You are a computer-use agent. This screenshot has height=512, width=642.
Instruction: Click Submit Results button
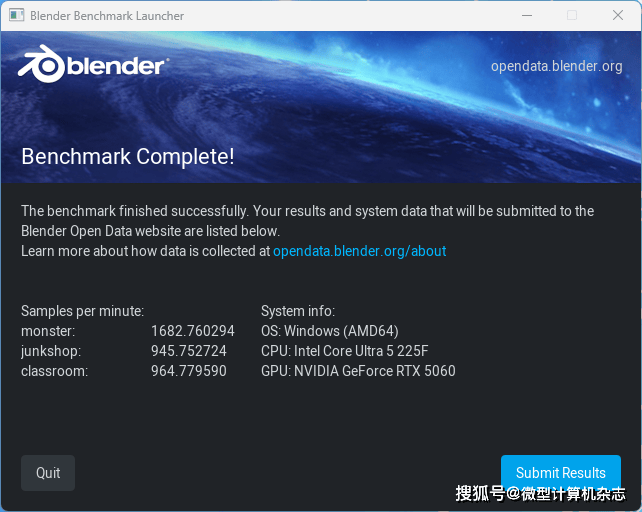click(x=560, y=473)
